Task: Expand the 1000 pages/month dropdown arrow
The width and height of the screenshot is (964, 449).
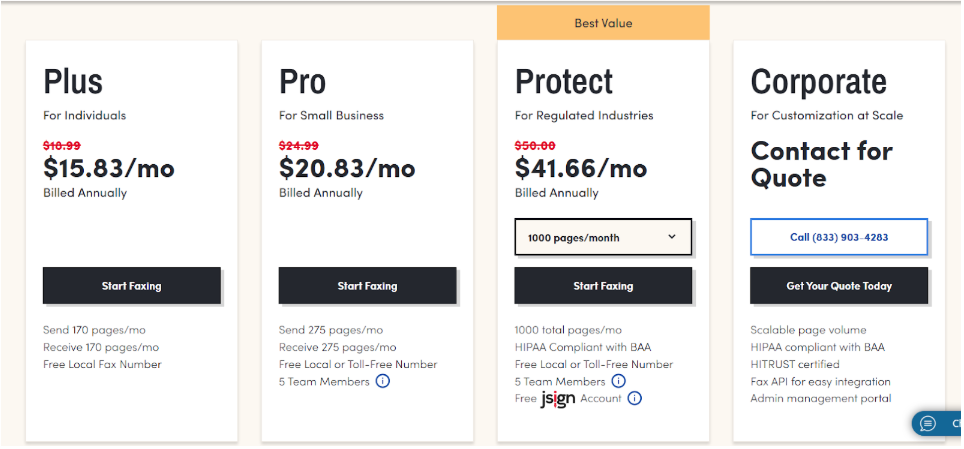Action: coord(672,237)
